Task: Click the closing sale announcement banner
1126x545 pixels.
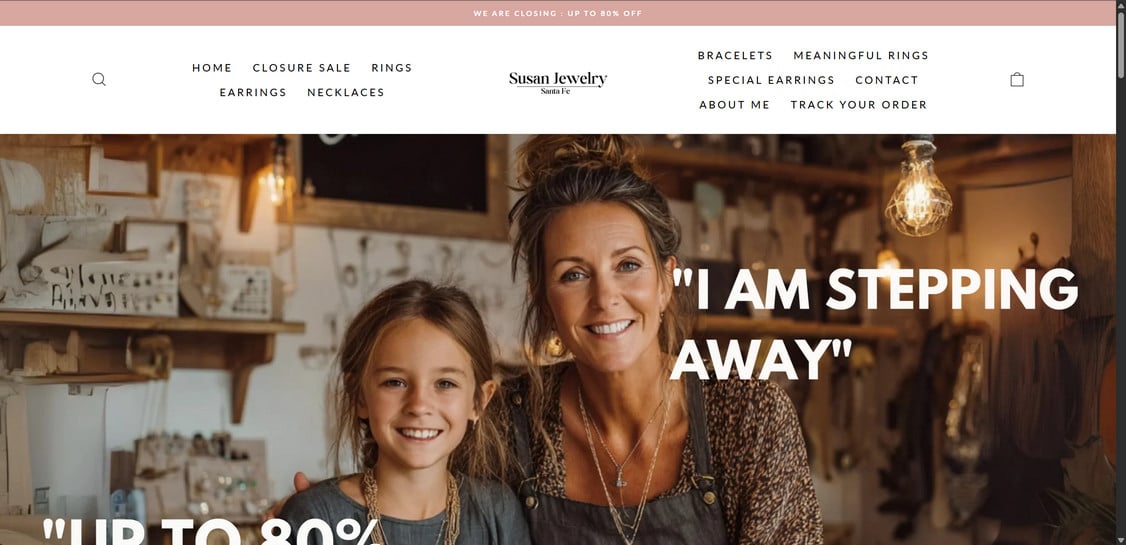Action: [558, 13]
